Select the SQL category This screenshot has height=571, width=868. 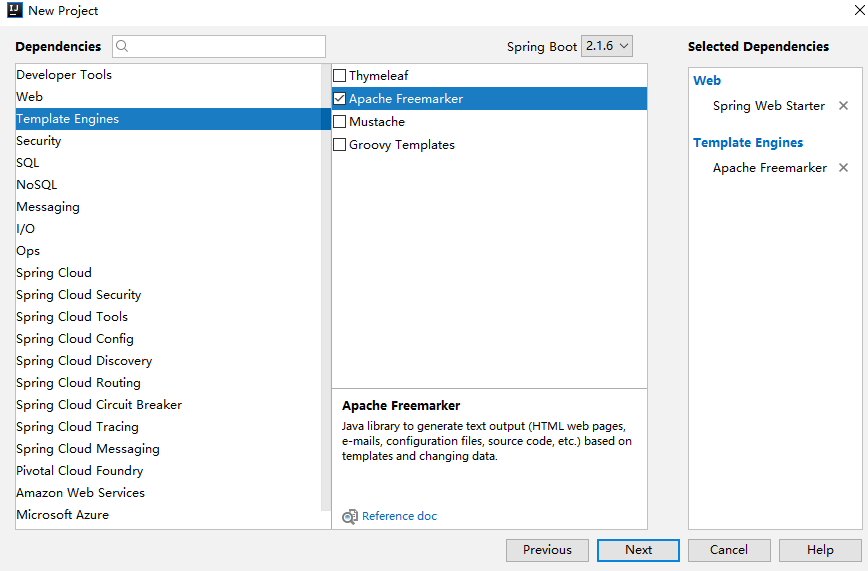point(28,163)
